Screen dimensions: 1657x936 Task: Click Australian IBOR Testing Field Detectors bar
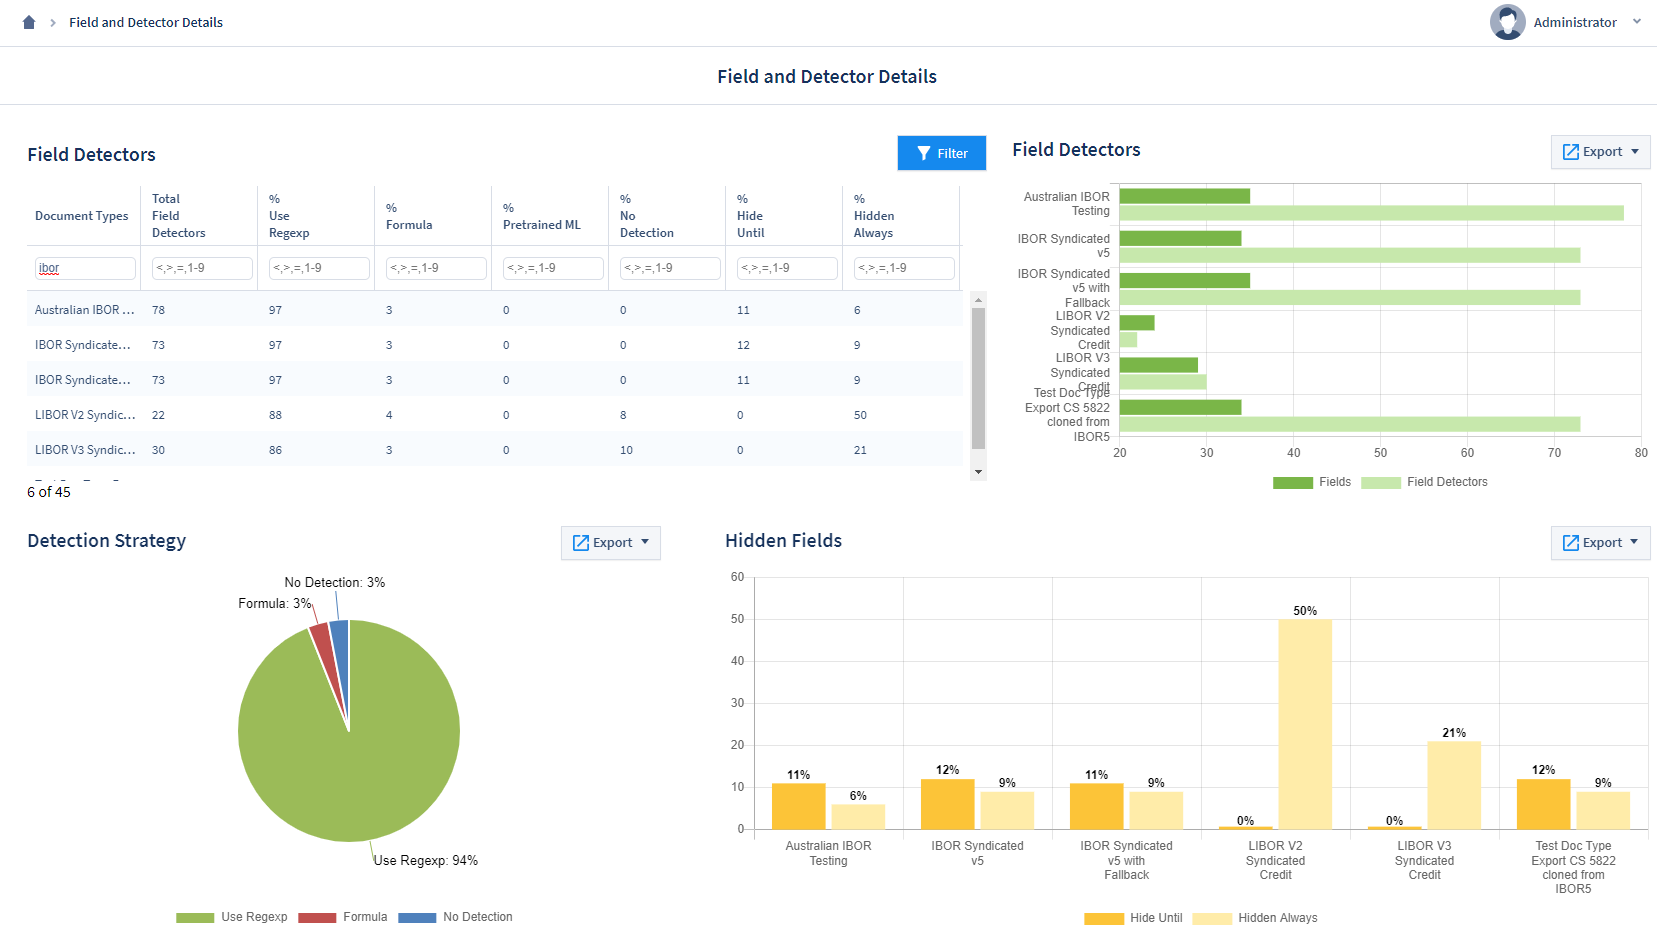click(x=1372, y=213)
